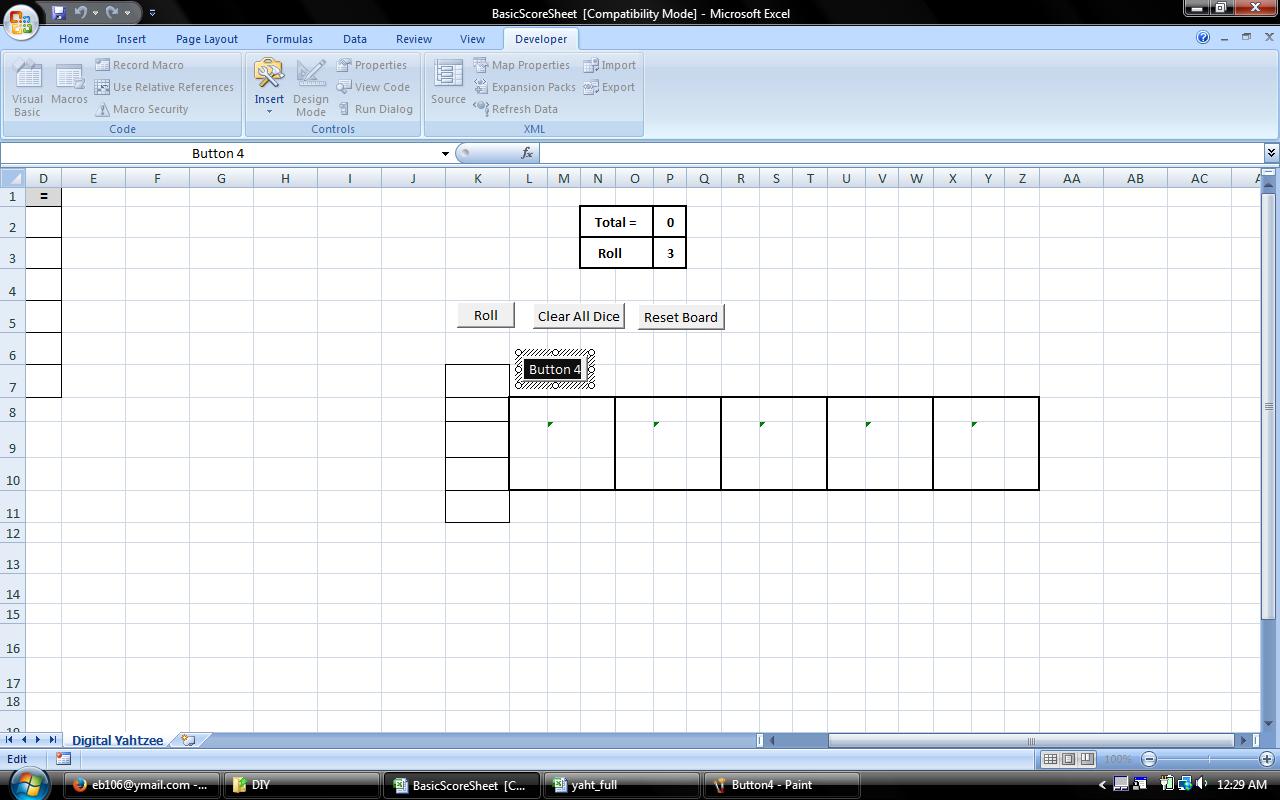
Task: Open the Office button menu
Action: pos(21,20)
